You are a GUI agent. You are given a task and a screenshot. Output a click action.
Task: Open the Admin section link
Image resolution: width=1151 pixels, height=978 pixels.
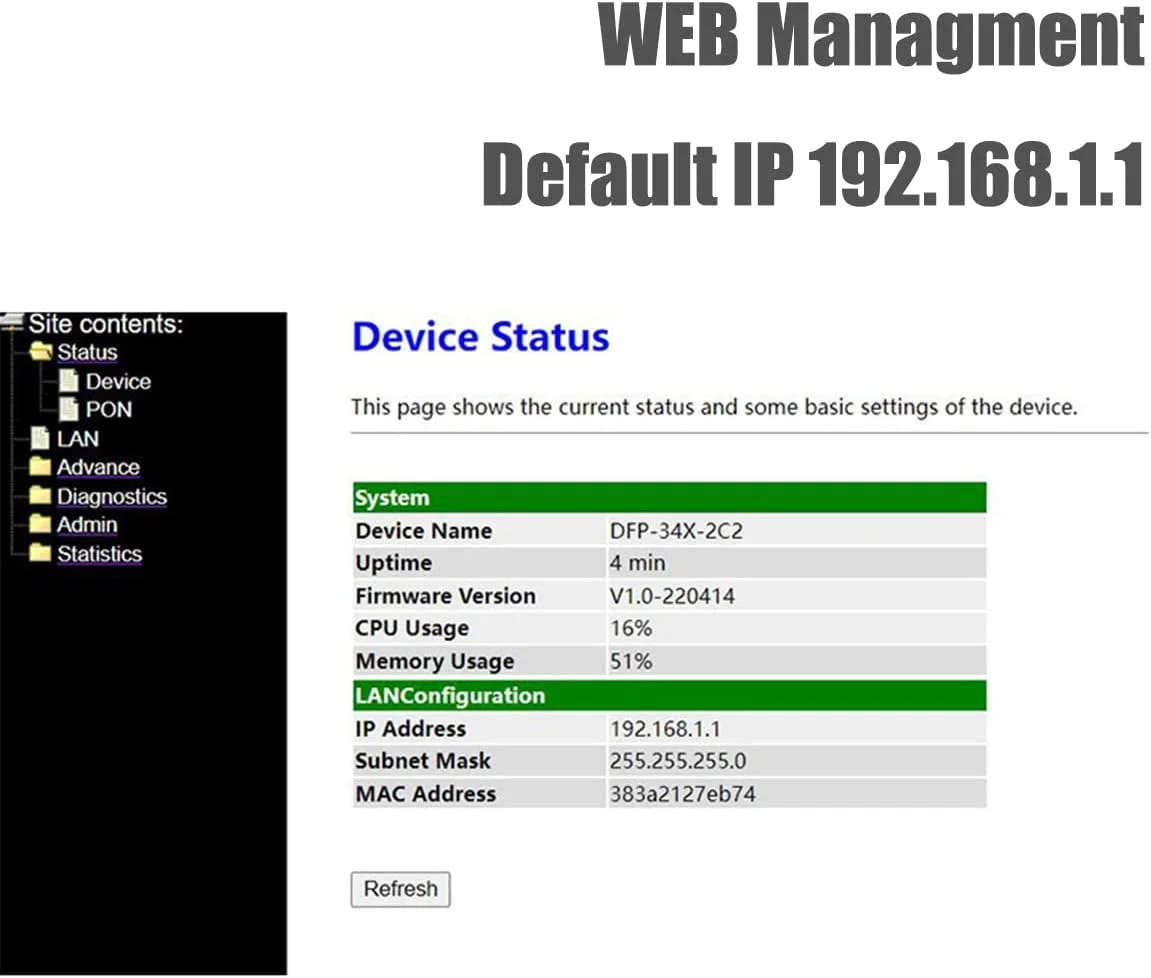coord(87,525)
